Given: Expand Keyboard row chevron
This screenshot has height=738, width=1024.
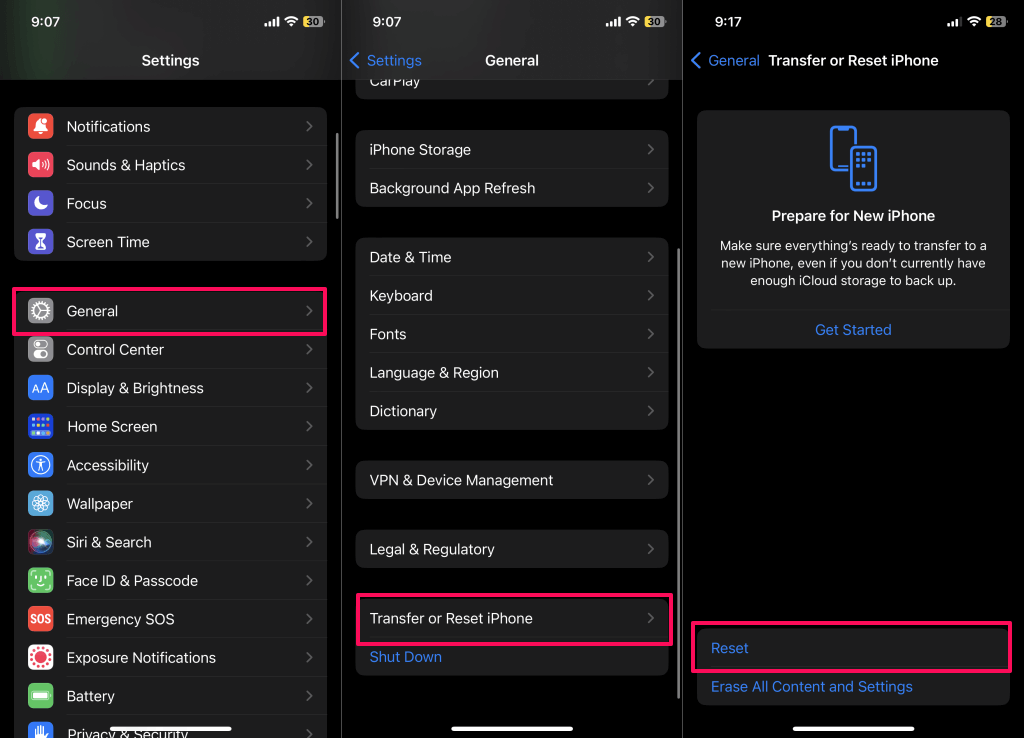Looking at the screenshot, I should click(x=650, y=296).
